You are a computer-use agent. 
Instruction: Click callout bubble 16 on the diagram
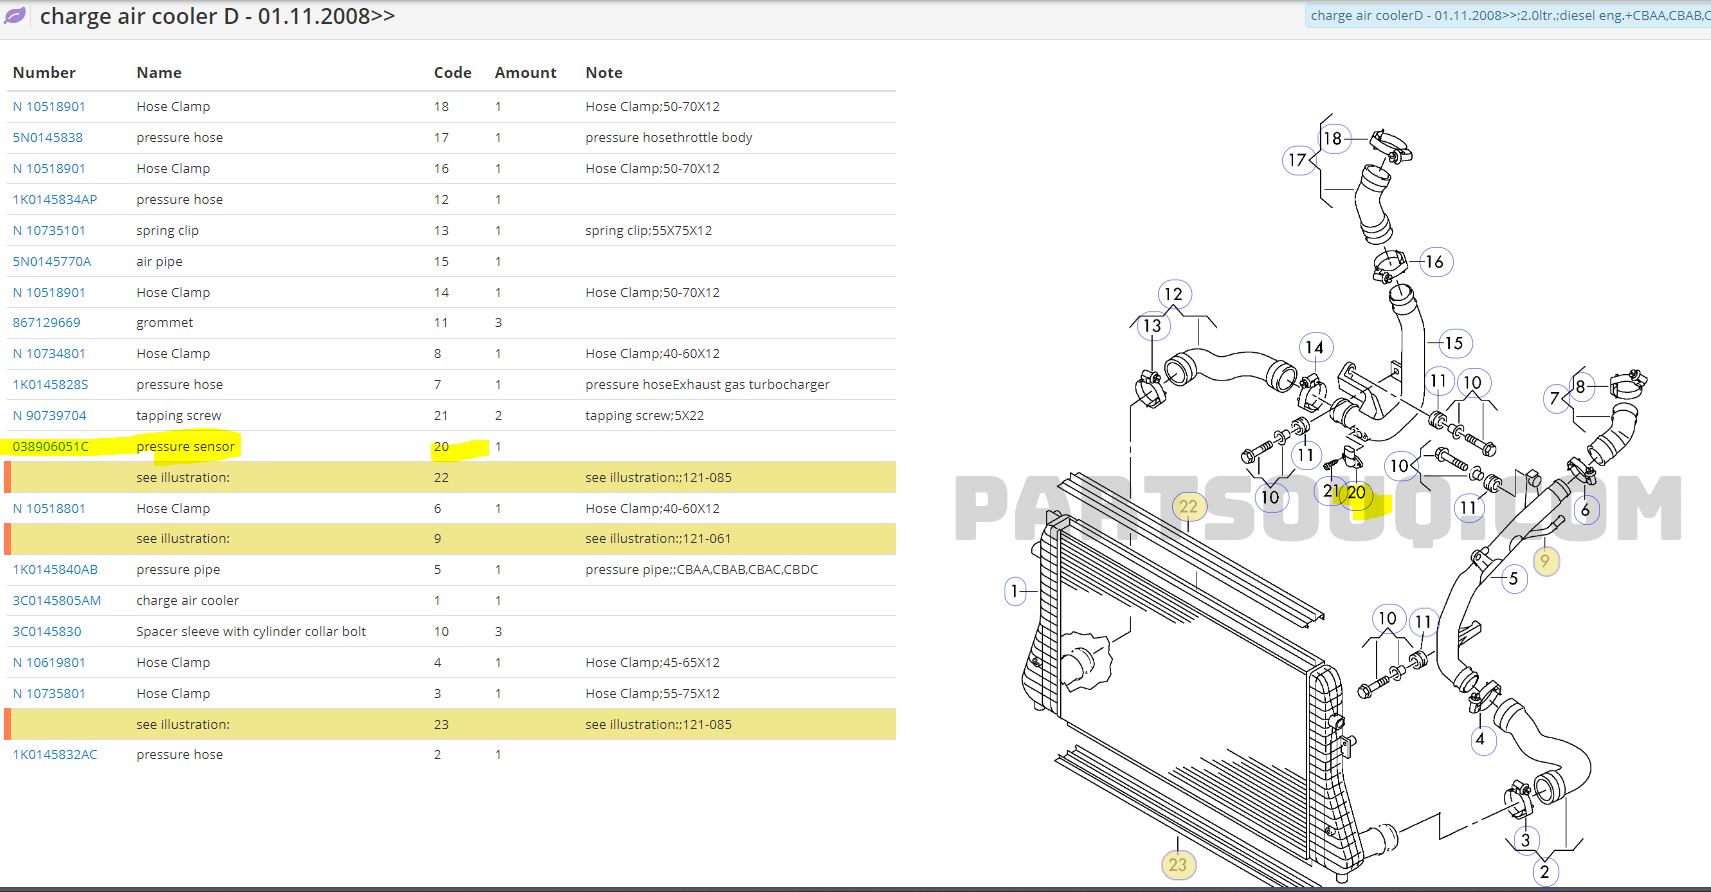(1434, 262)
